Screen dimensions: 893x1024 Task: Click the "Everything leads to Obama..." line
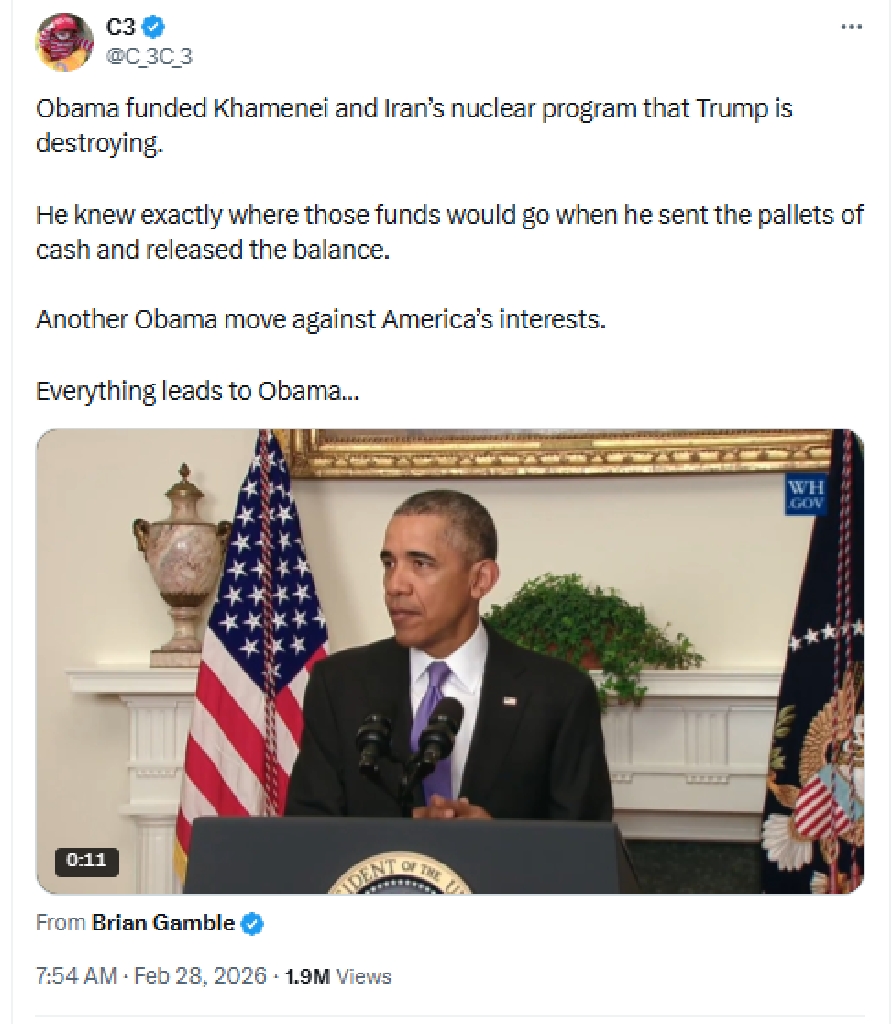coord(197,391)
